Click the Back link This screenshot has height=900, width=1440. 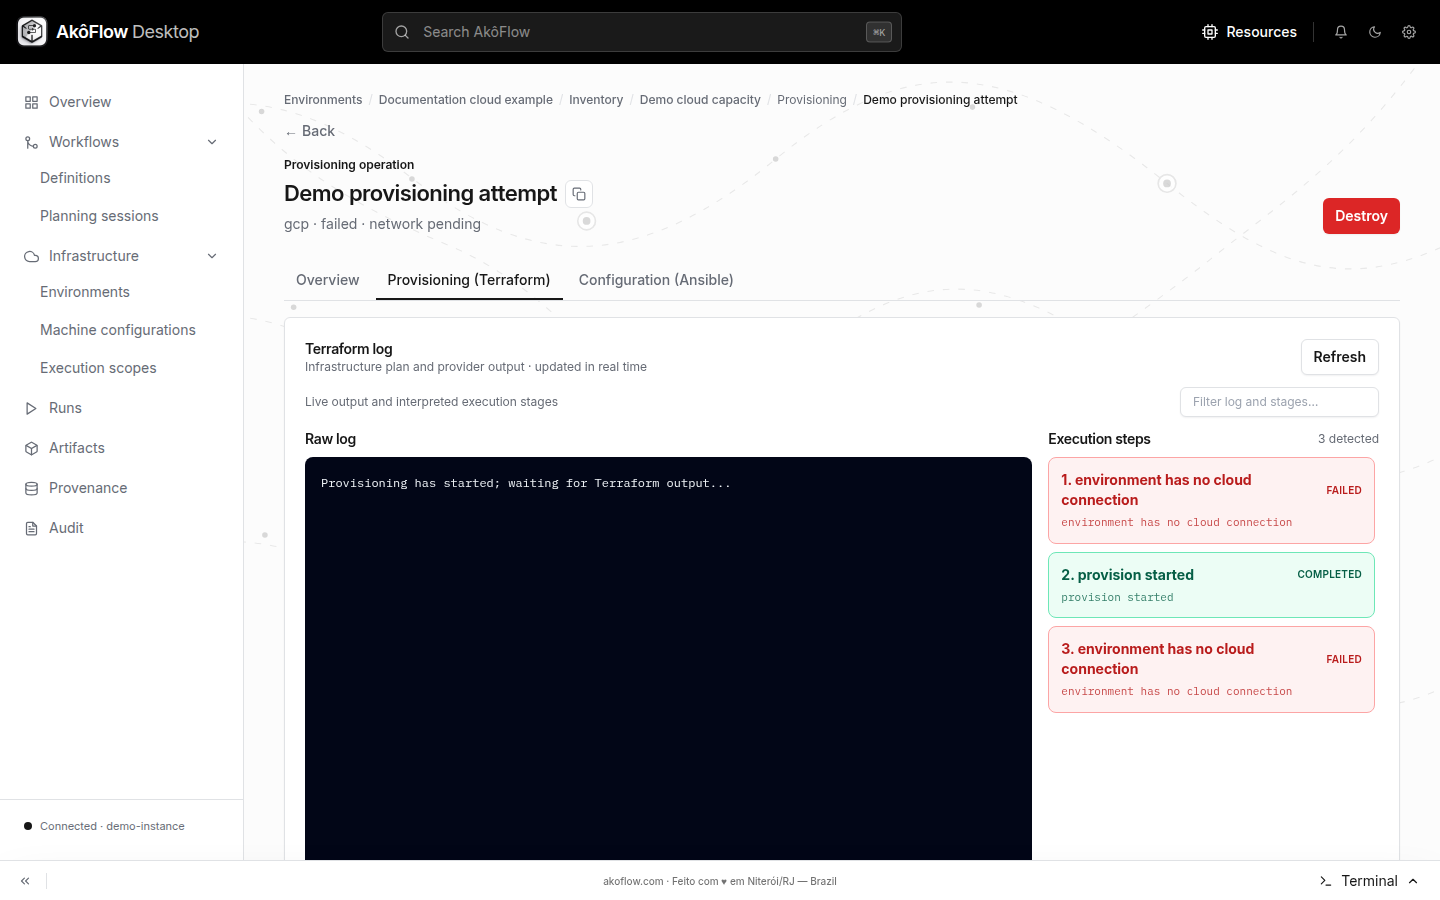[x=310, y=131]
